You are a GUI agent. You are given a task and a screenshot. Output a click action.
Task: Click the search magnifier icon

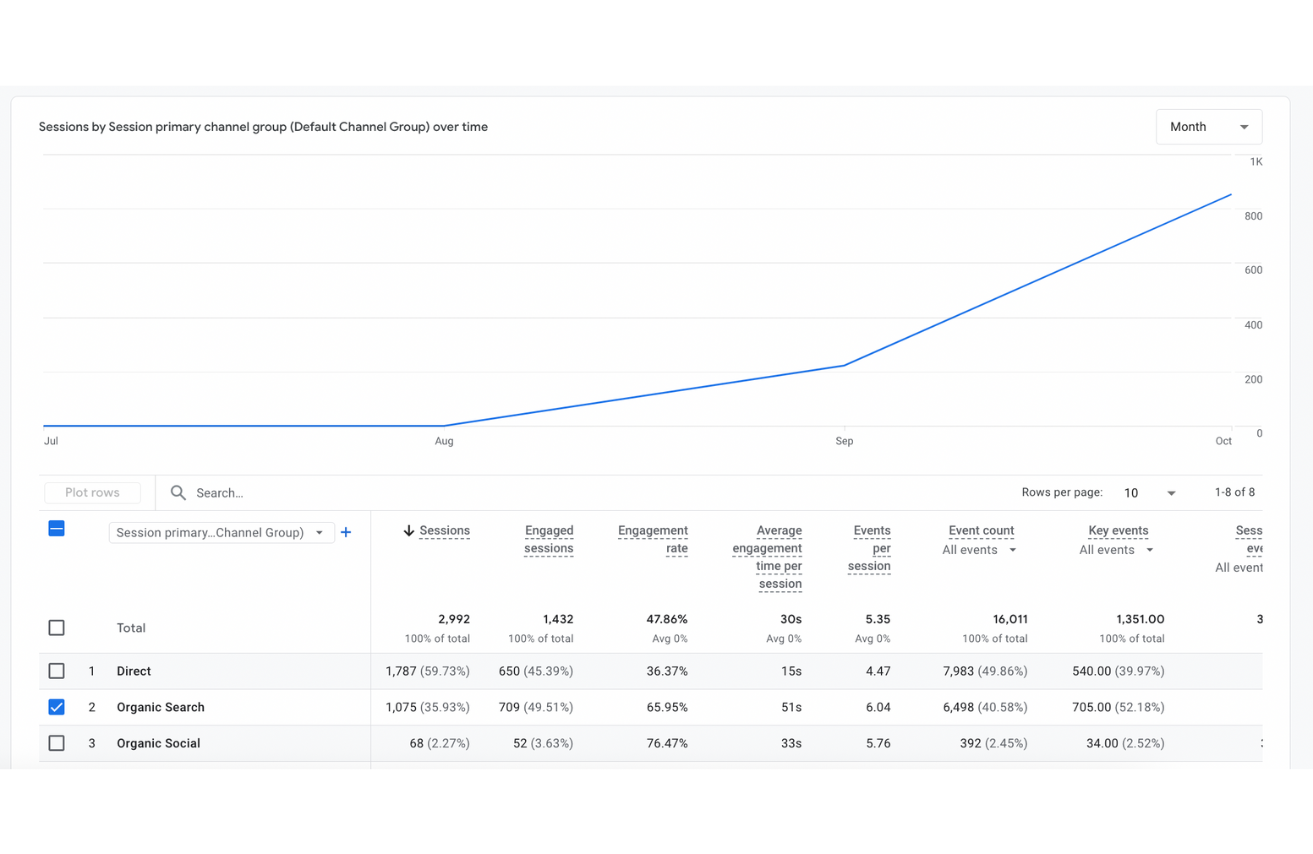coord(178,493)
